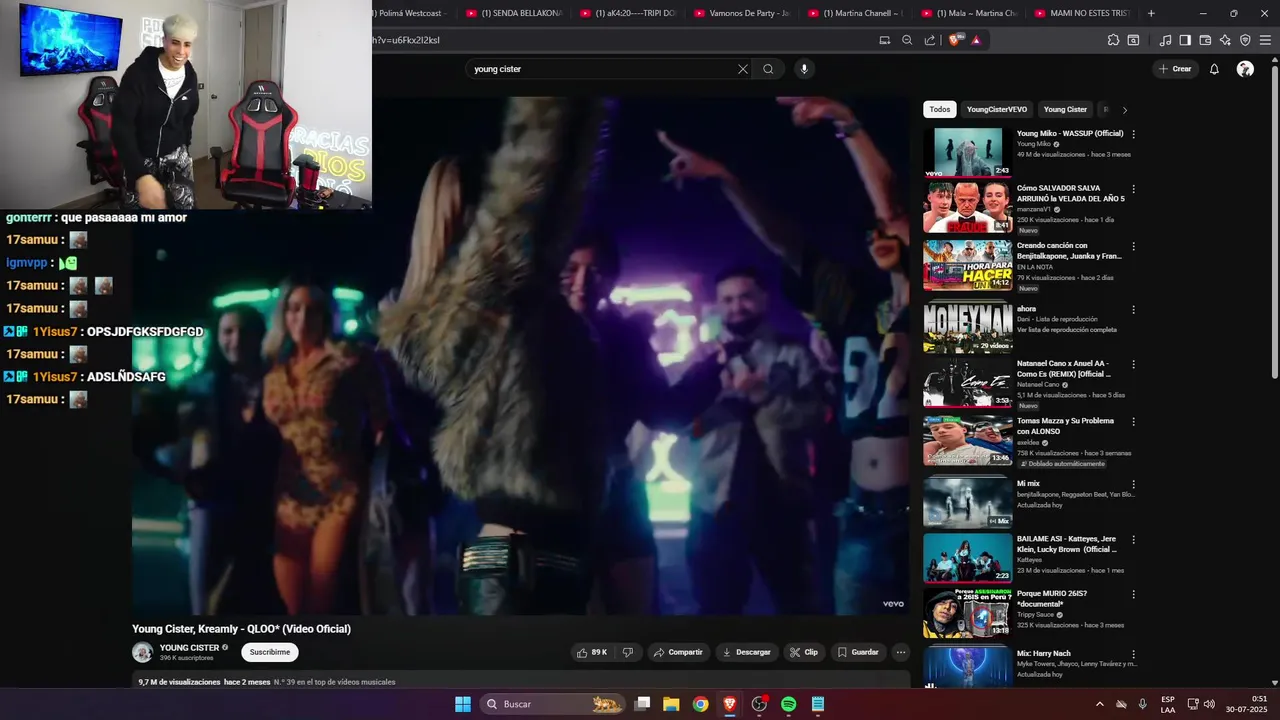The image size is (1280, 720).
Task: Open the Brave Wallet icon
Action: (x=1205, y=40)
